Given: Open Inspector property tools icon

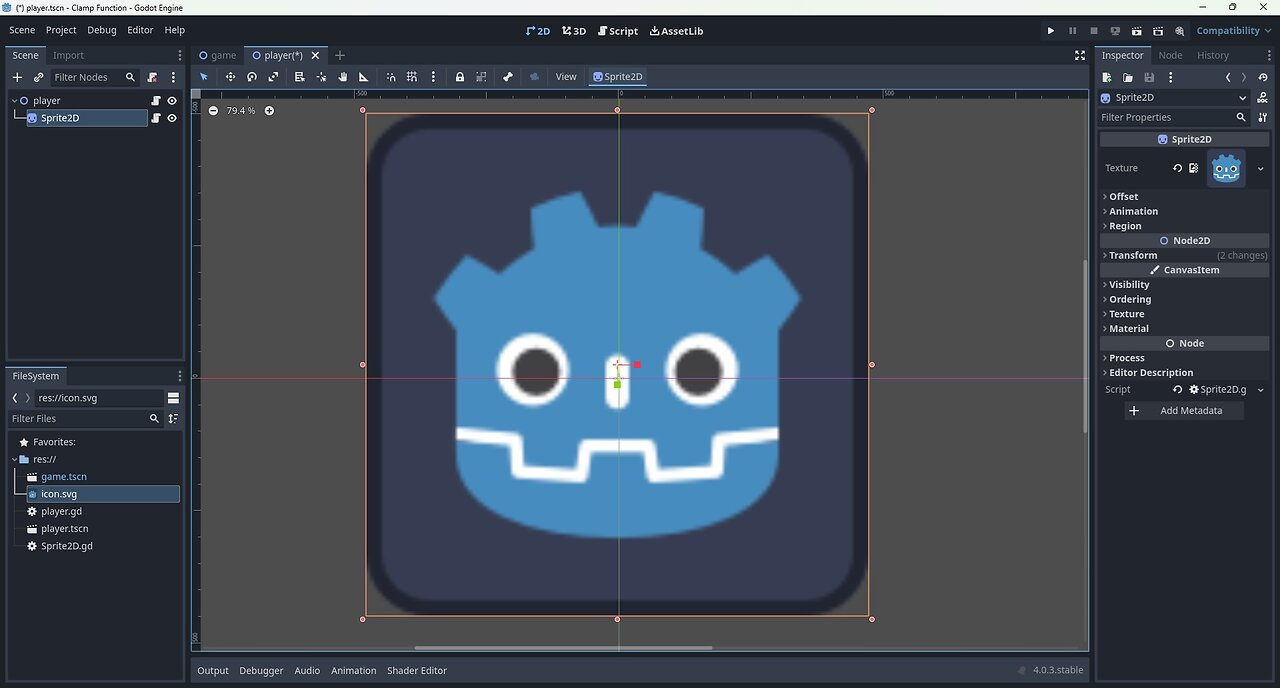Looking at the screenshot, I should [1262, 117].
